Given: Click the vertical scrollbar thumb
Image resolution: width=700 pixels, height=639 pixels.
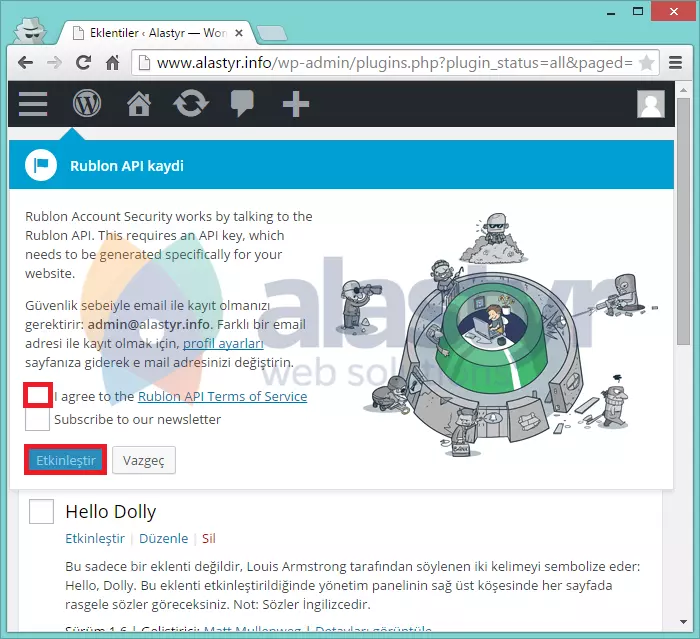Looking at the screenshot, I should 683,221.
